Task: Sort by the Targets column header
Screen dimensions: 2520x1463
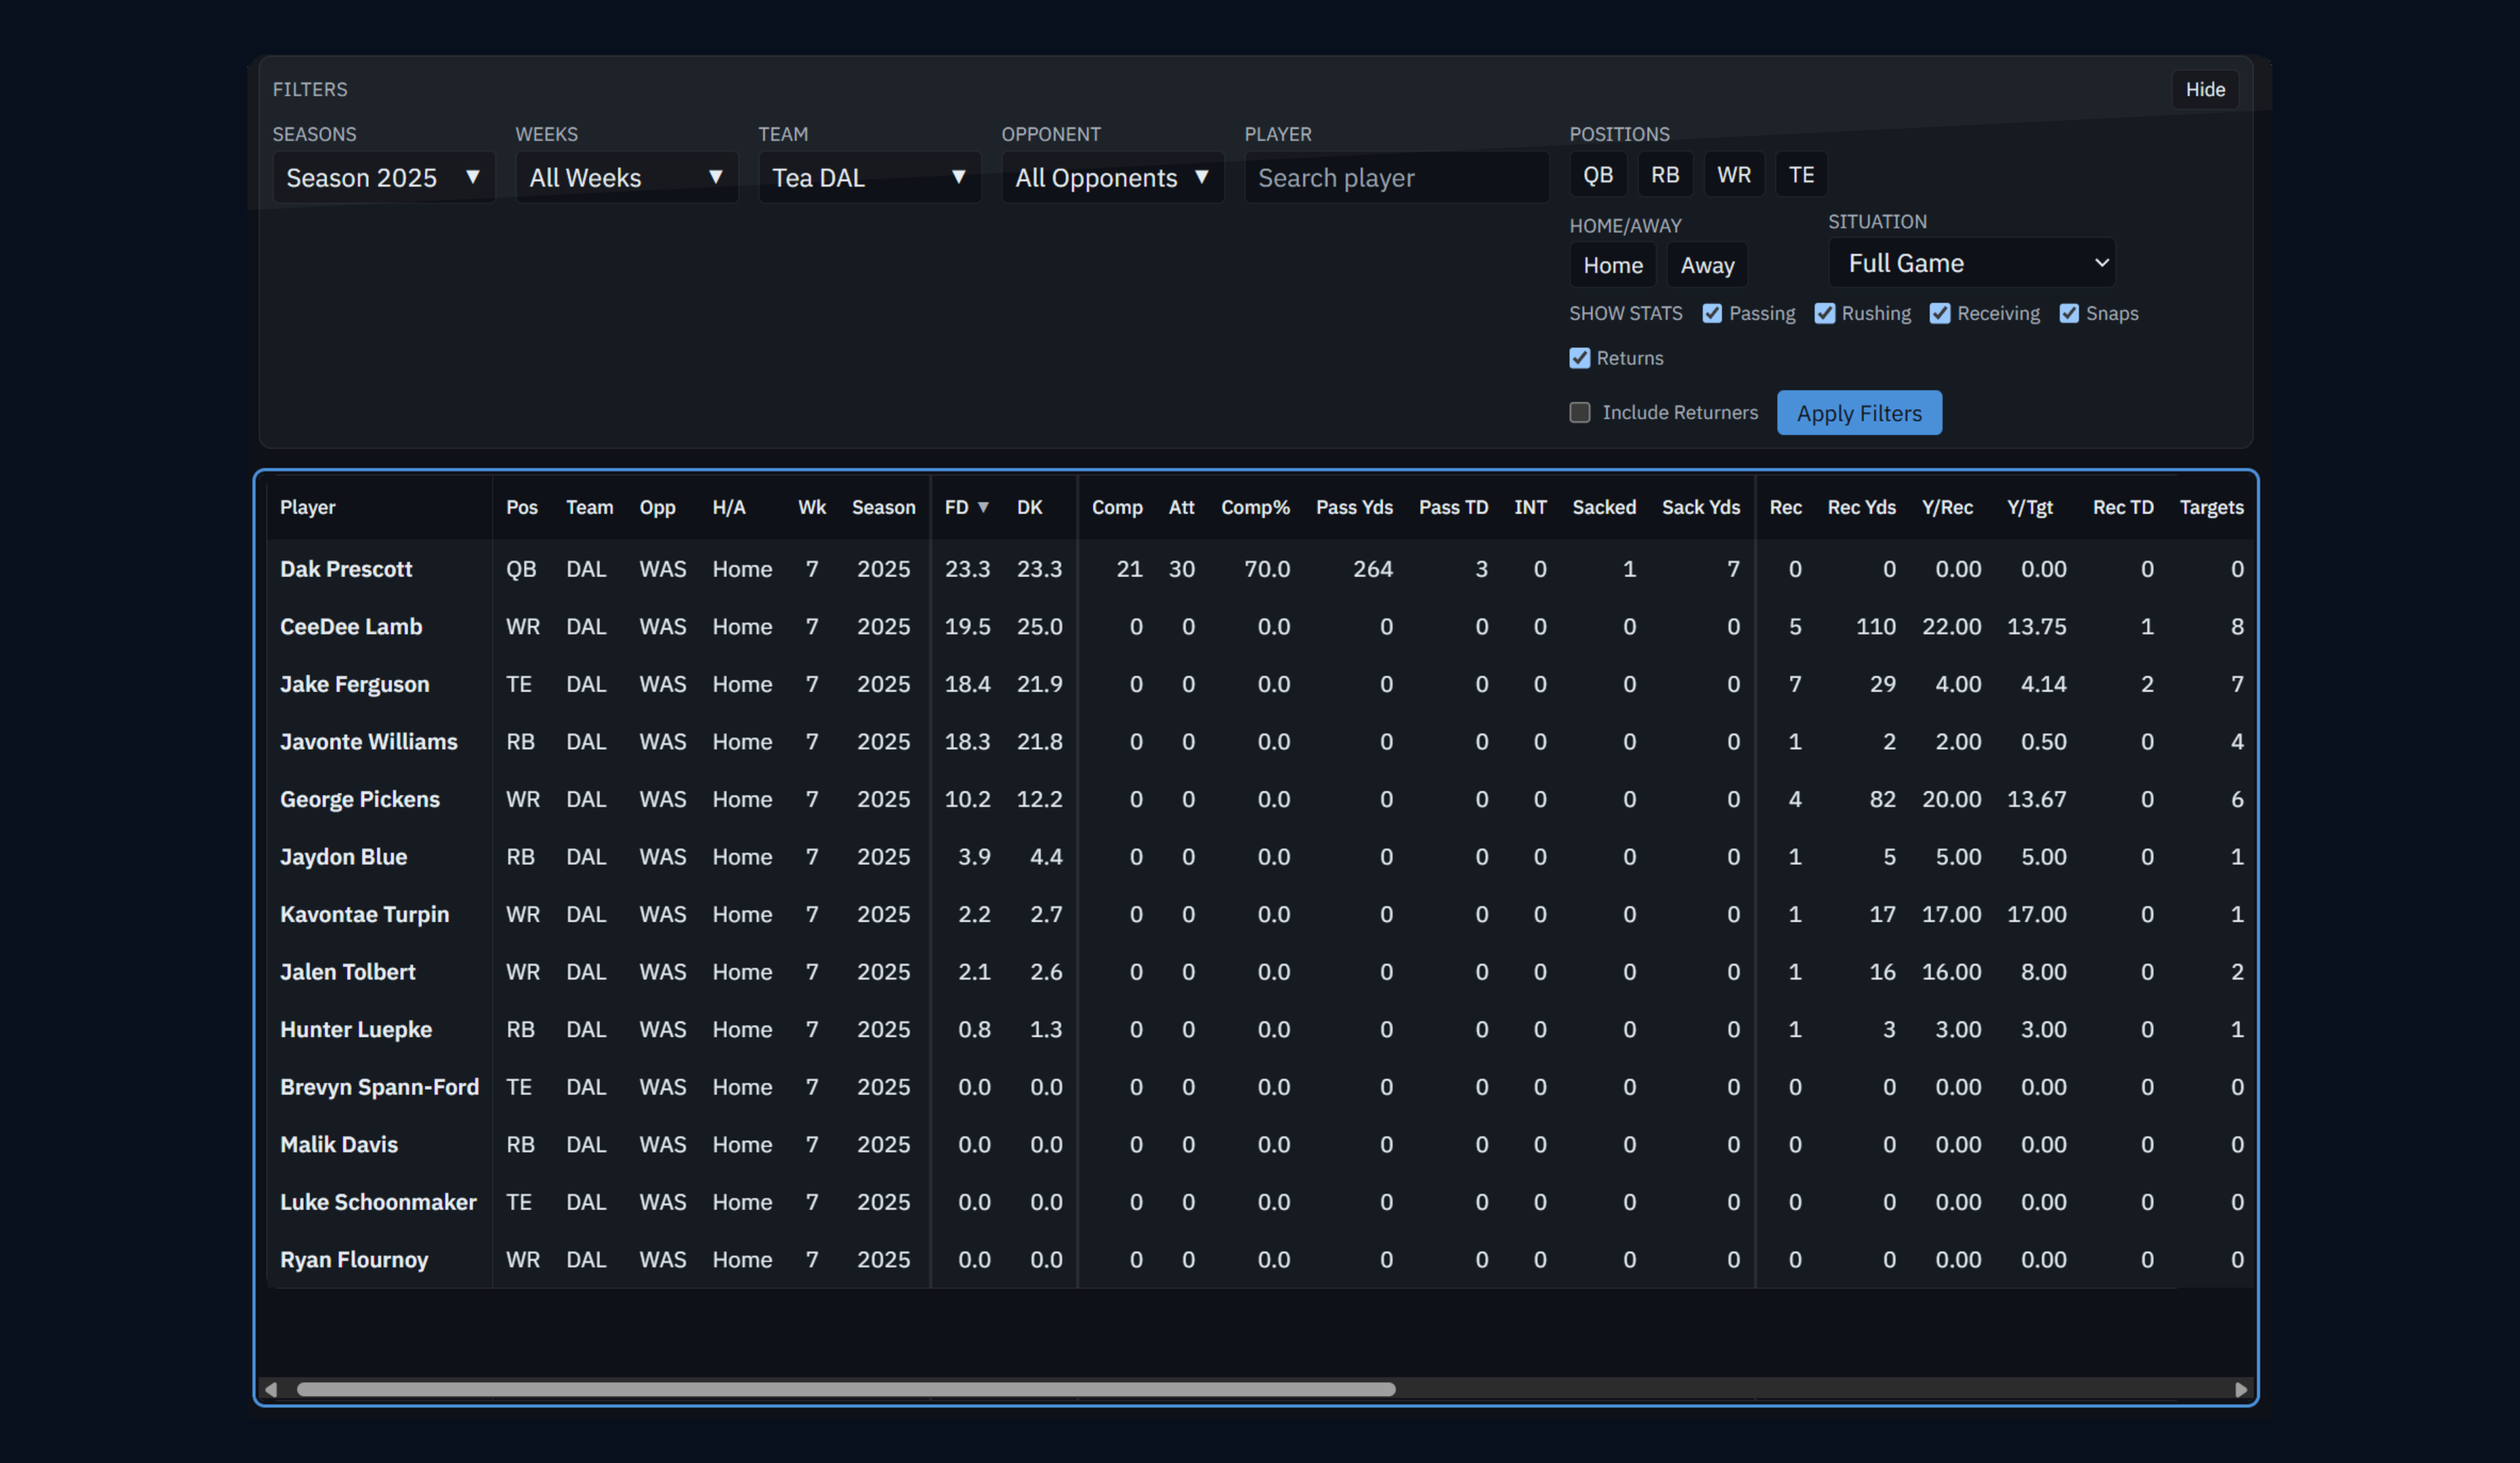Action: coord(2211,508)
